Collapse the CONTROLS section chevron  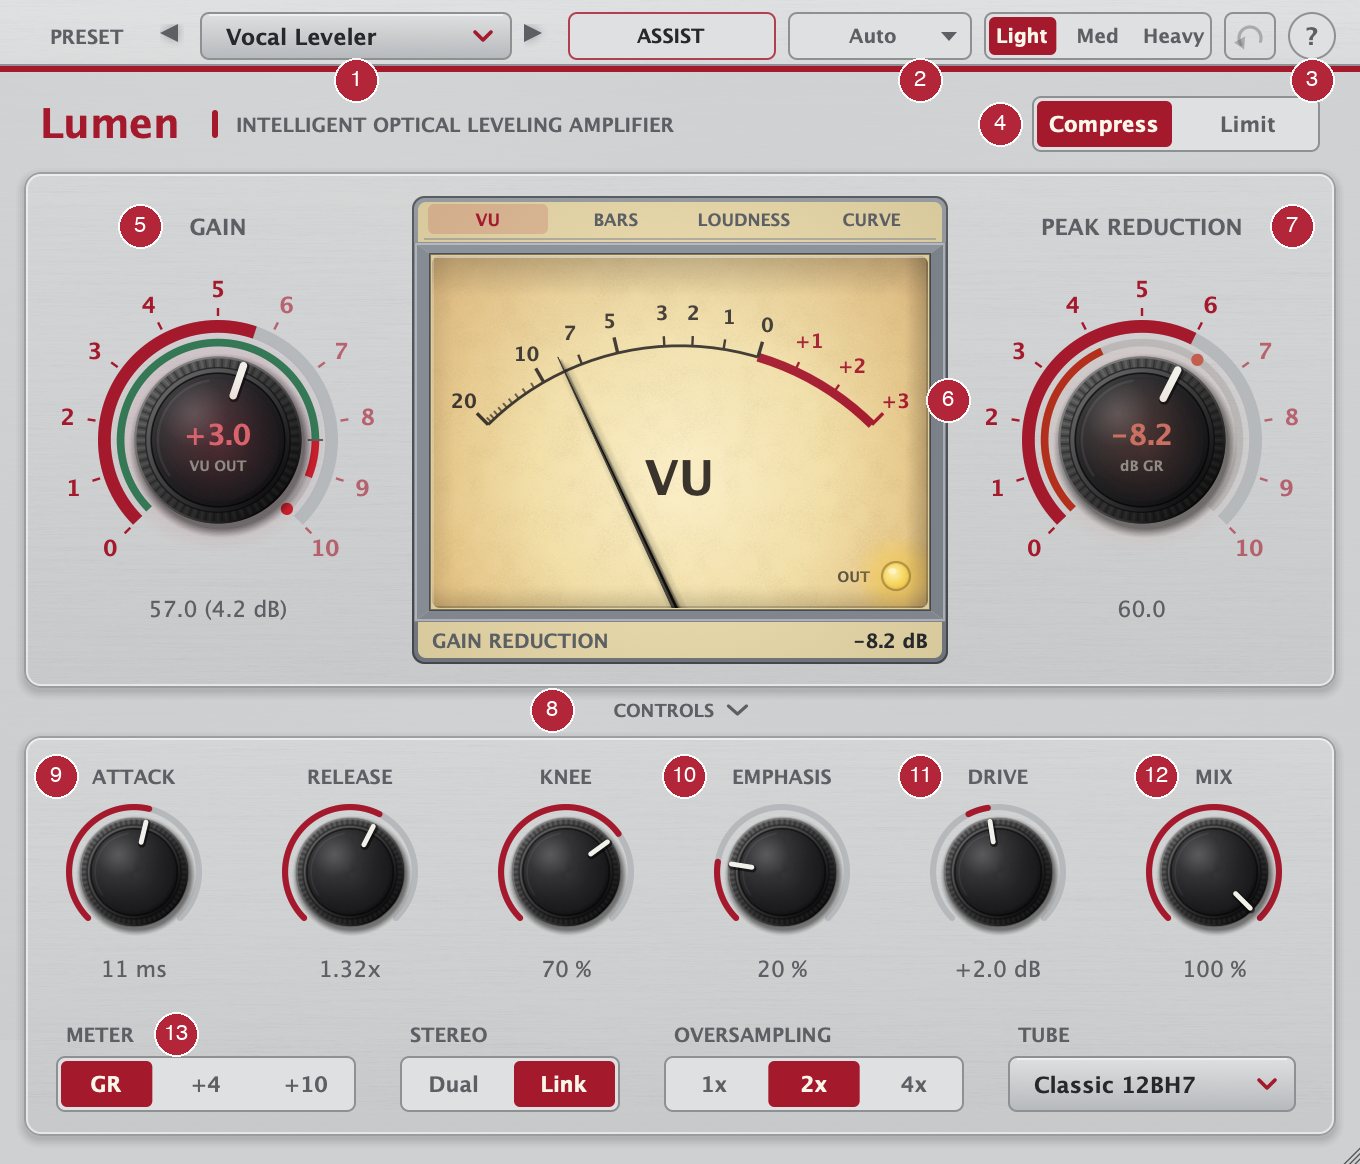(x=738, y=710)
